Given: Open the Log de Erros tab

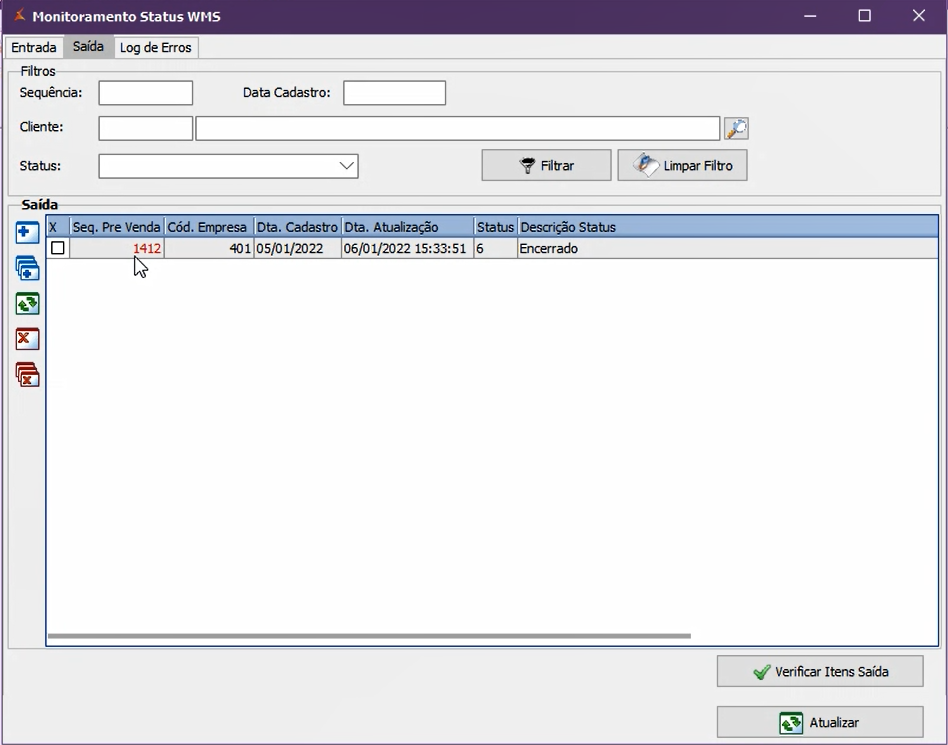Looking at the screenshot, I should pyautogui.click(x=155, y=47).
